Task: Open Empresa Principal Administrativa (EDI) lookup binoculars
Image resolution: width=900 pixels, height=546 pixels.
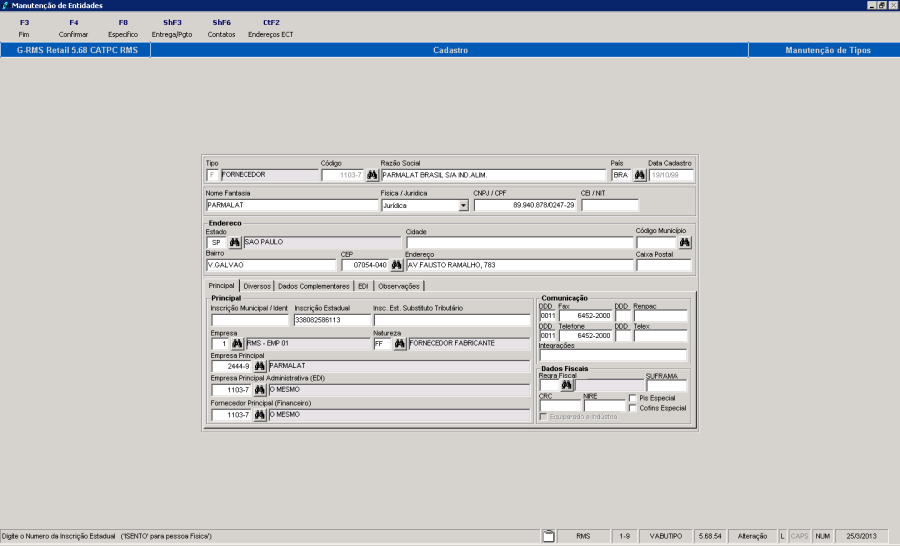Action: 259,390
